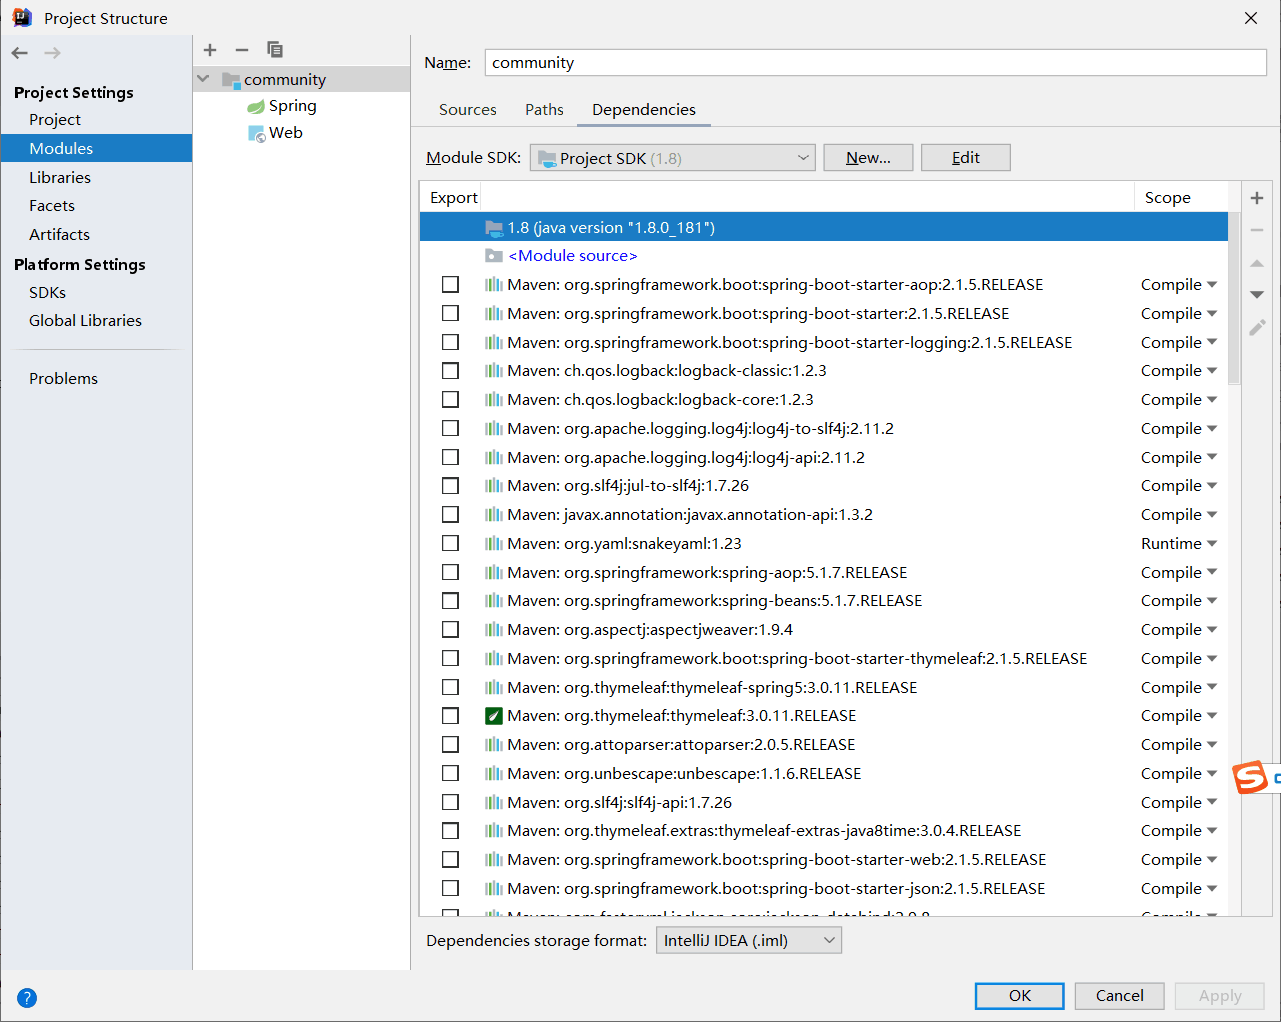
Task: Add a new module with plus icon
Action: [210, 50]
